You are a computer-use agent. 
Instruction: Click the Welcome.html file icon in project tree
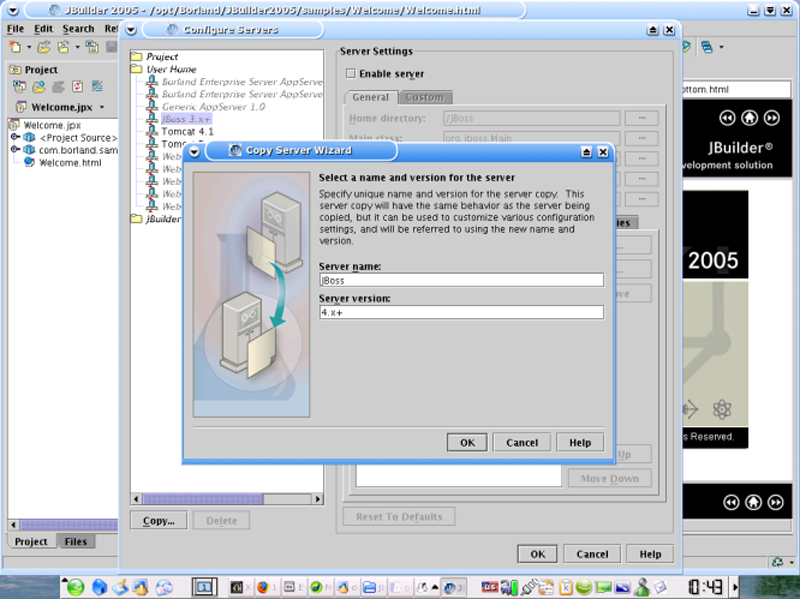click(x=30, y=163)
